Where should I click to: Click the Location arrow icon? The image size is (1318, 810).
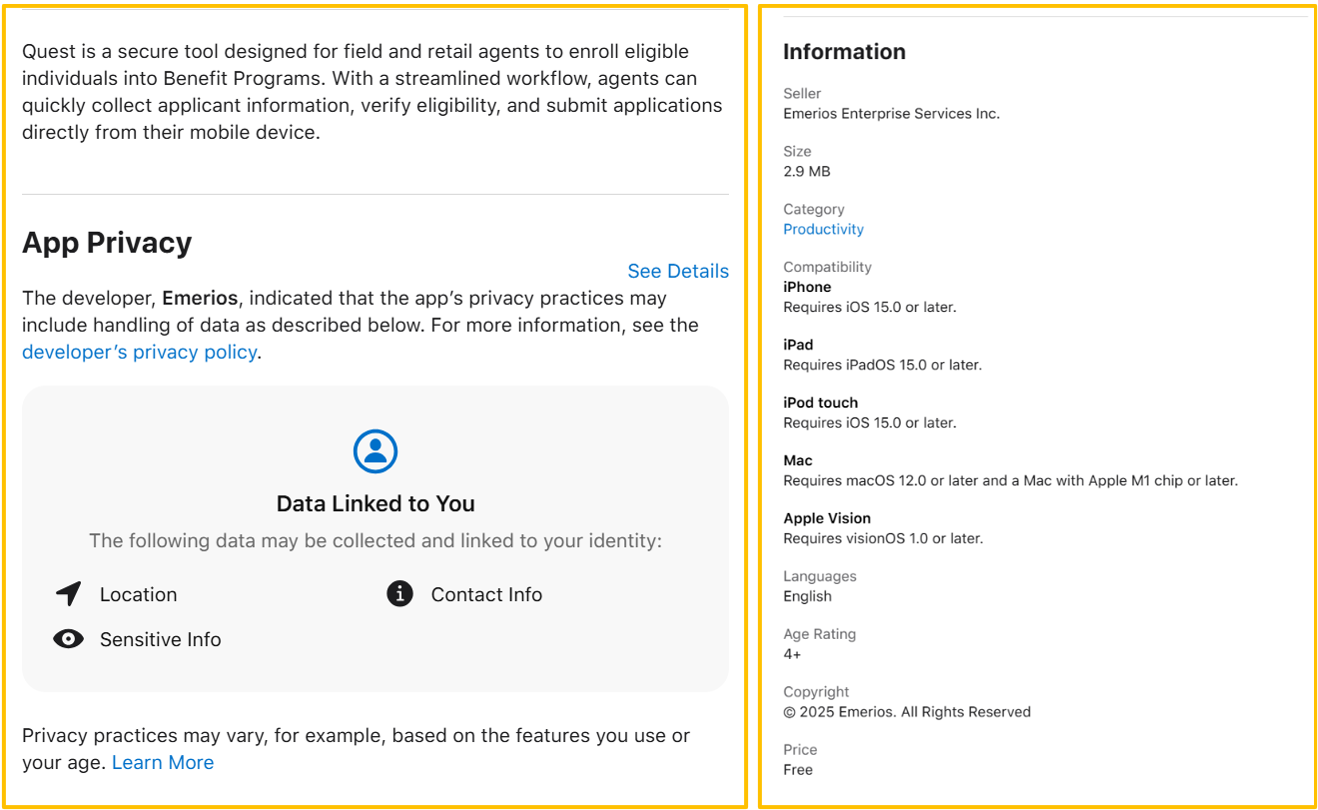pos(68,594)
